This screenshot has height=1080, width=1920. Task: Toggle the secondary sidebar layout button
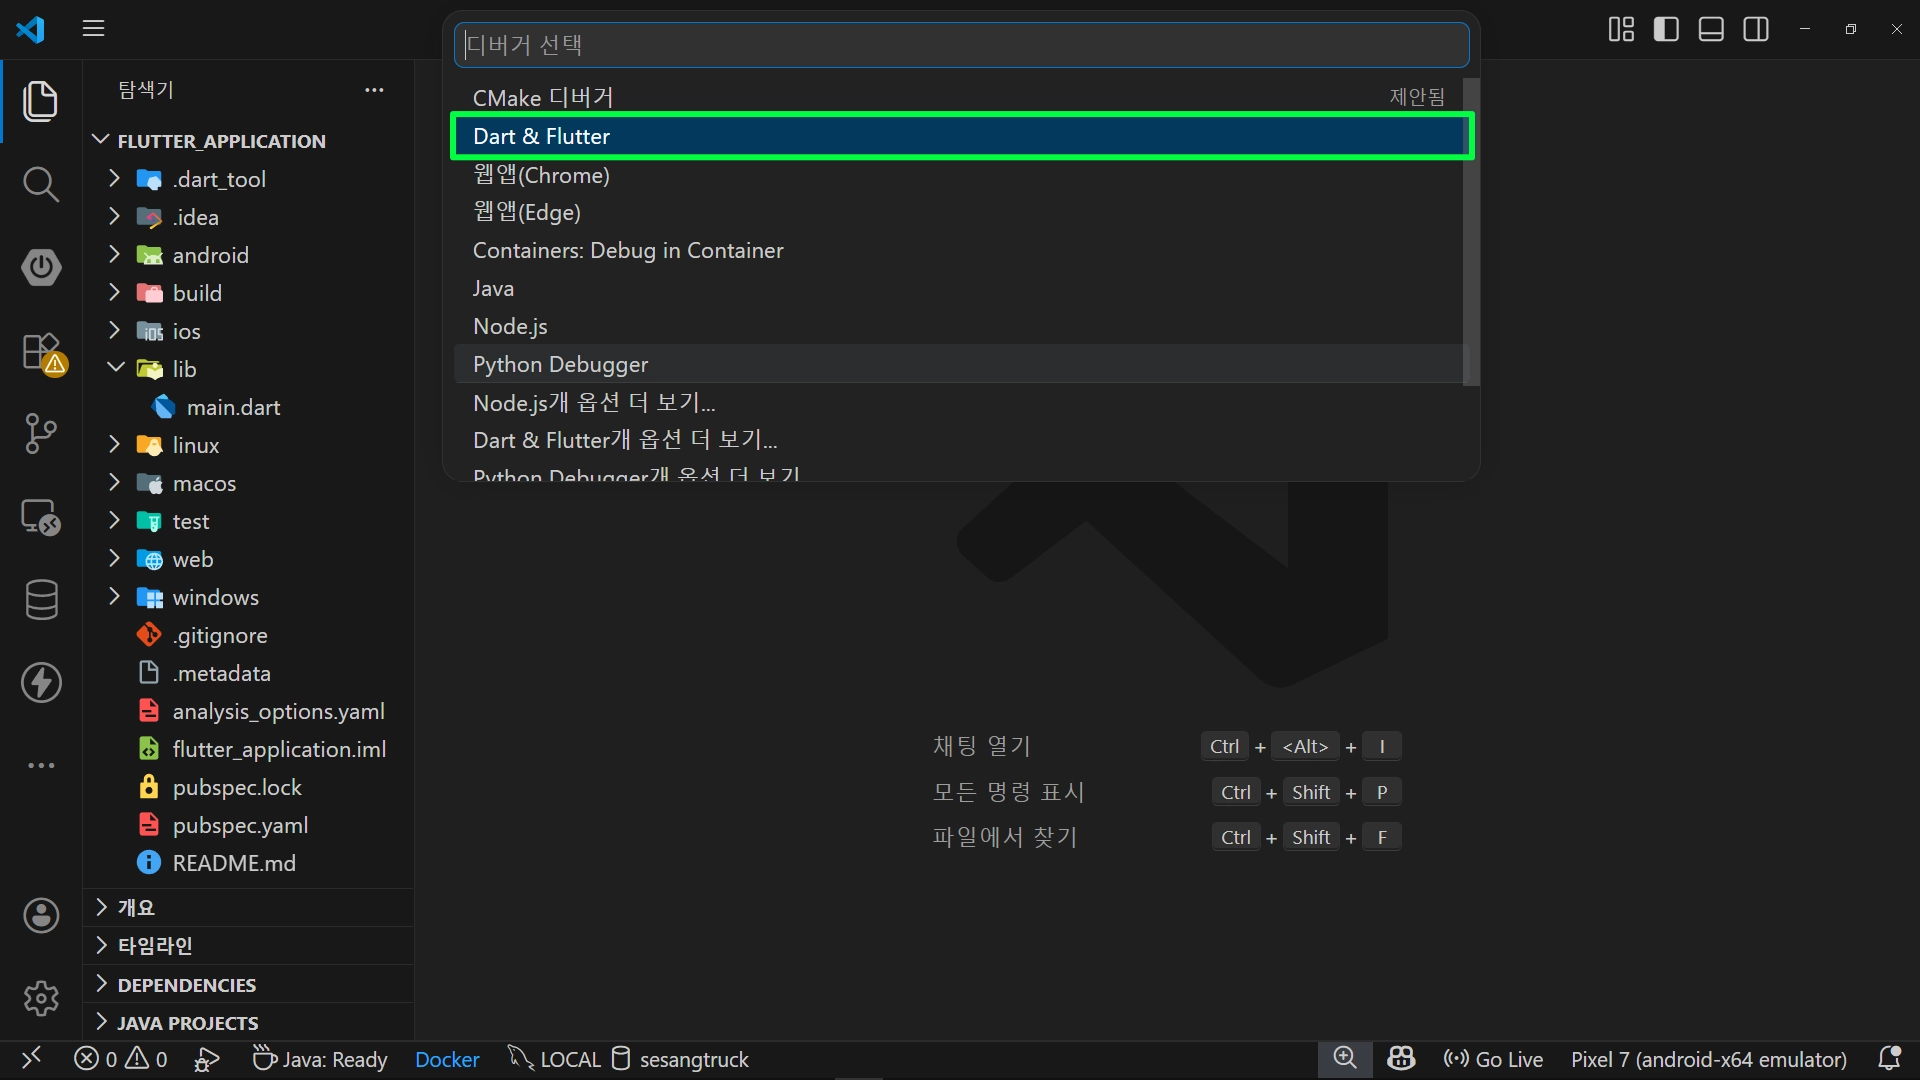pos(1756,29)
